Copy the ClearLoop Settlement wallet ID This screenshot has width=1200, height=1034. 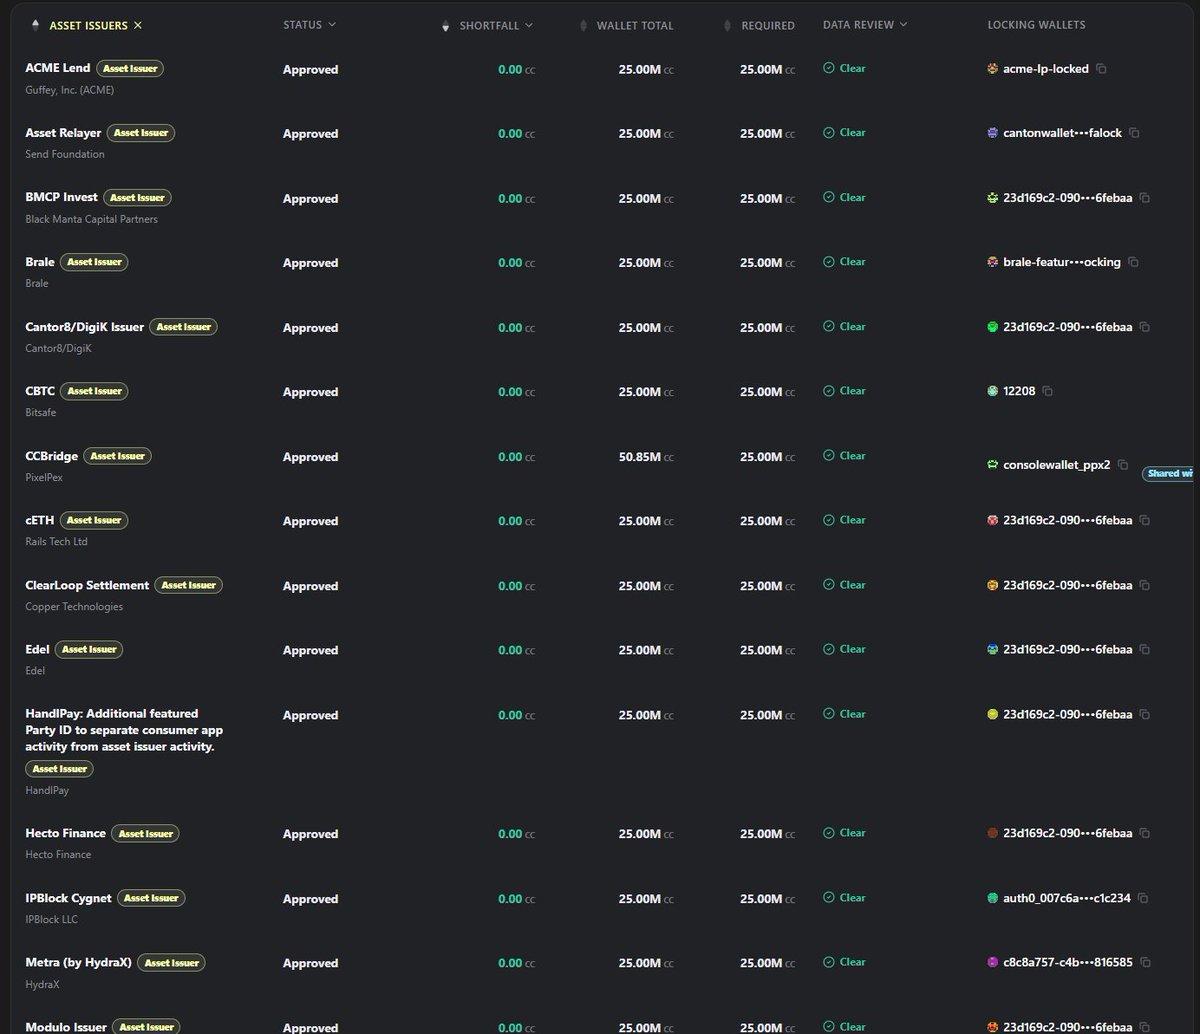pyautogui.click(x=1145, y=585)
